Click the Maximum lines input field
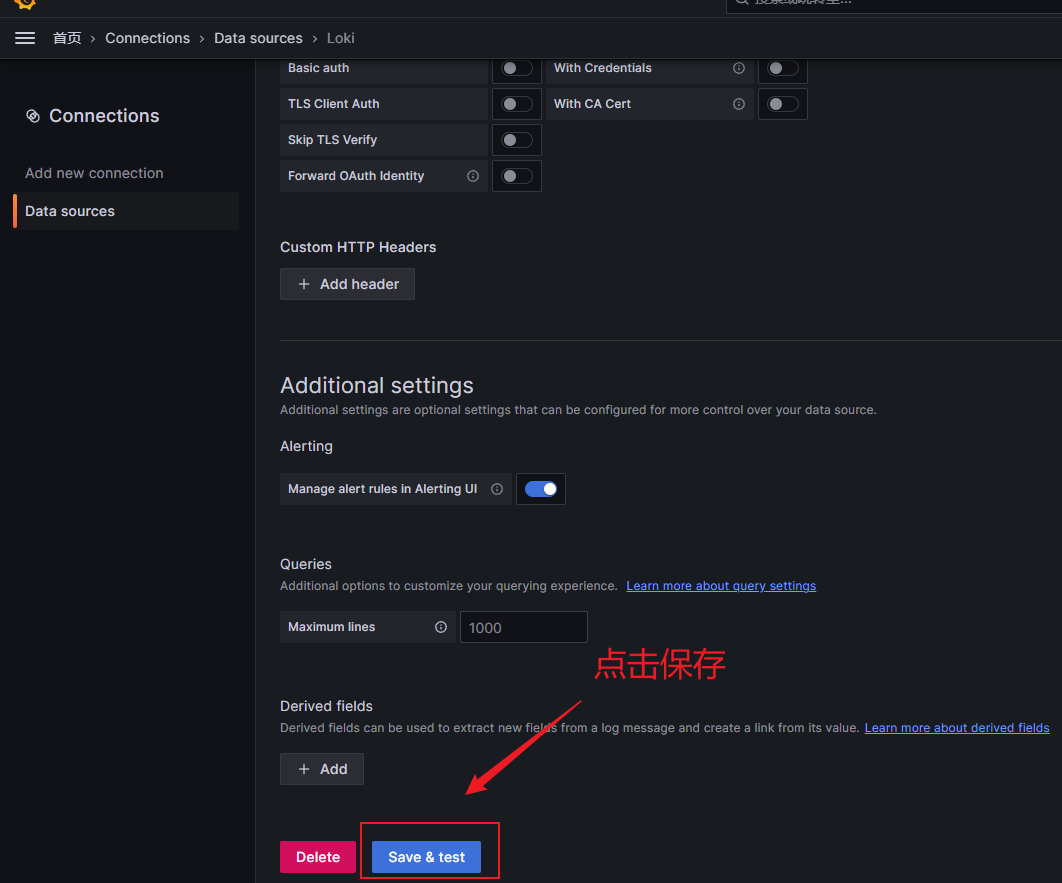Viewport: 1062px width, 883px height. pos(523,627)
